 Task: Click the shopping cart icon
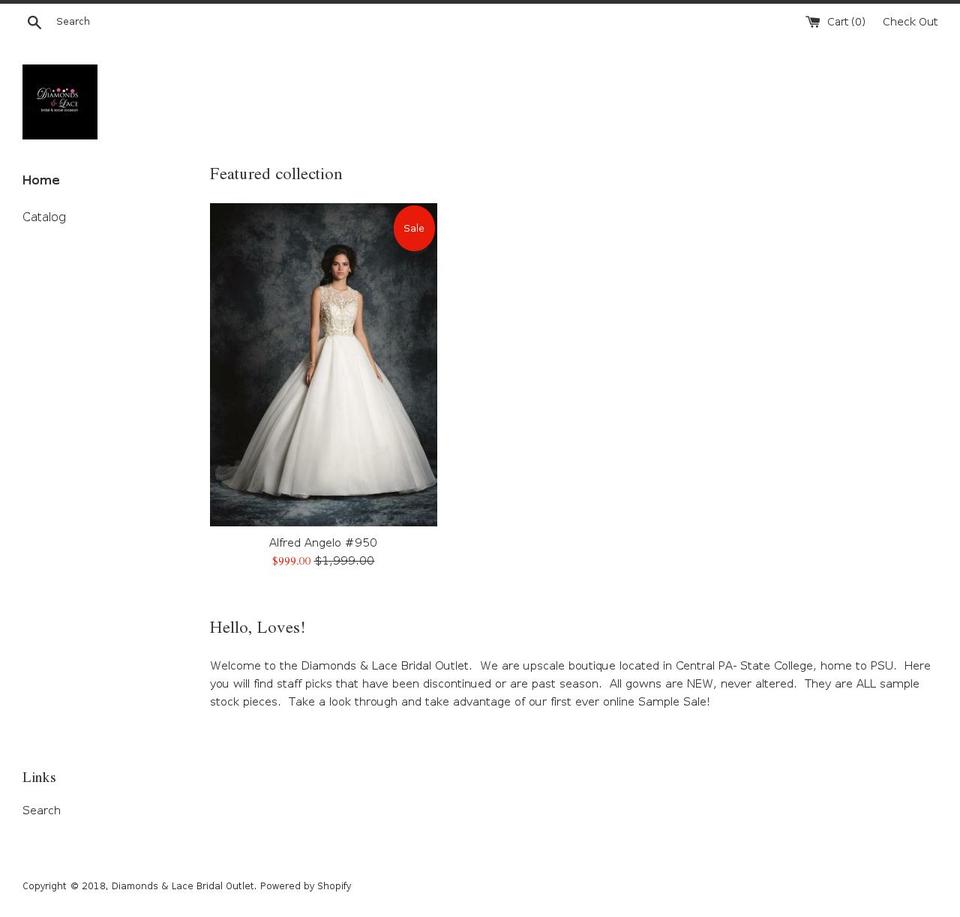click(x=812, y=21)
